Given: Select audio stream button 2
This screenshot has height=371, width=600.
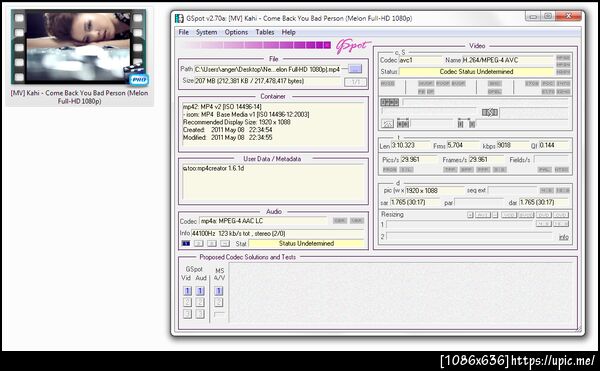Looking at the screenshot, I should tap(198, 243).
